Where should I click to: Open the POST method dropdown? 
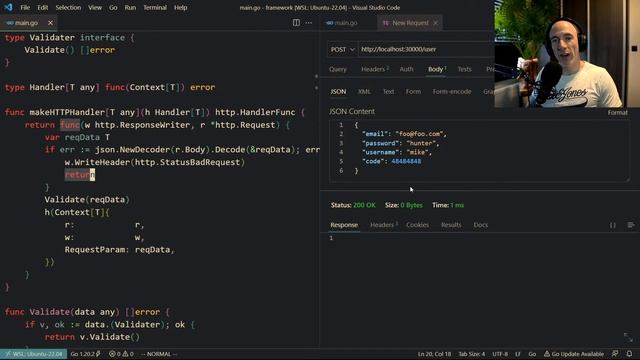pos(342,49)
